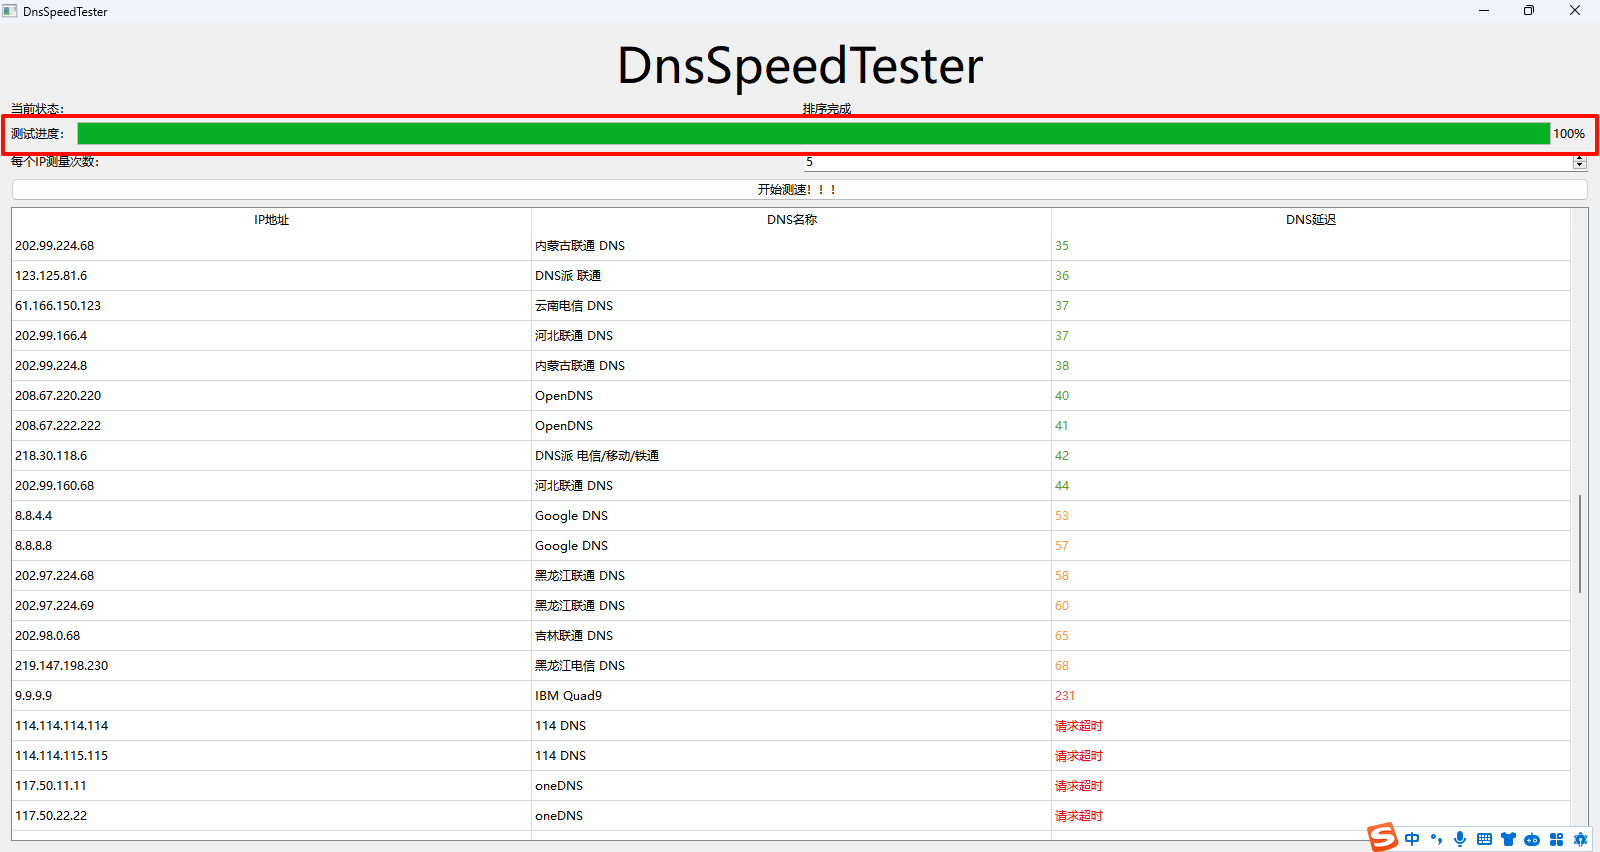Screen dimensions: 1600x852
Task: Select the IP 114.114.114.114 cell
Action: pyautogui.click(x=271, y=725)
